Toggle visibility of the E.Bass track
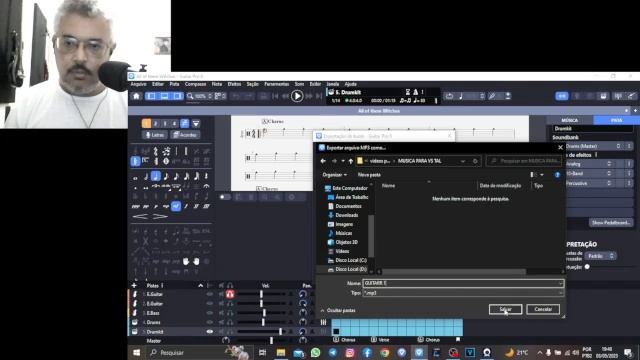 tap(210, 313)
